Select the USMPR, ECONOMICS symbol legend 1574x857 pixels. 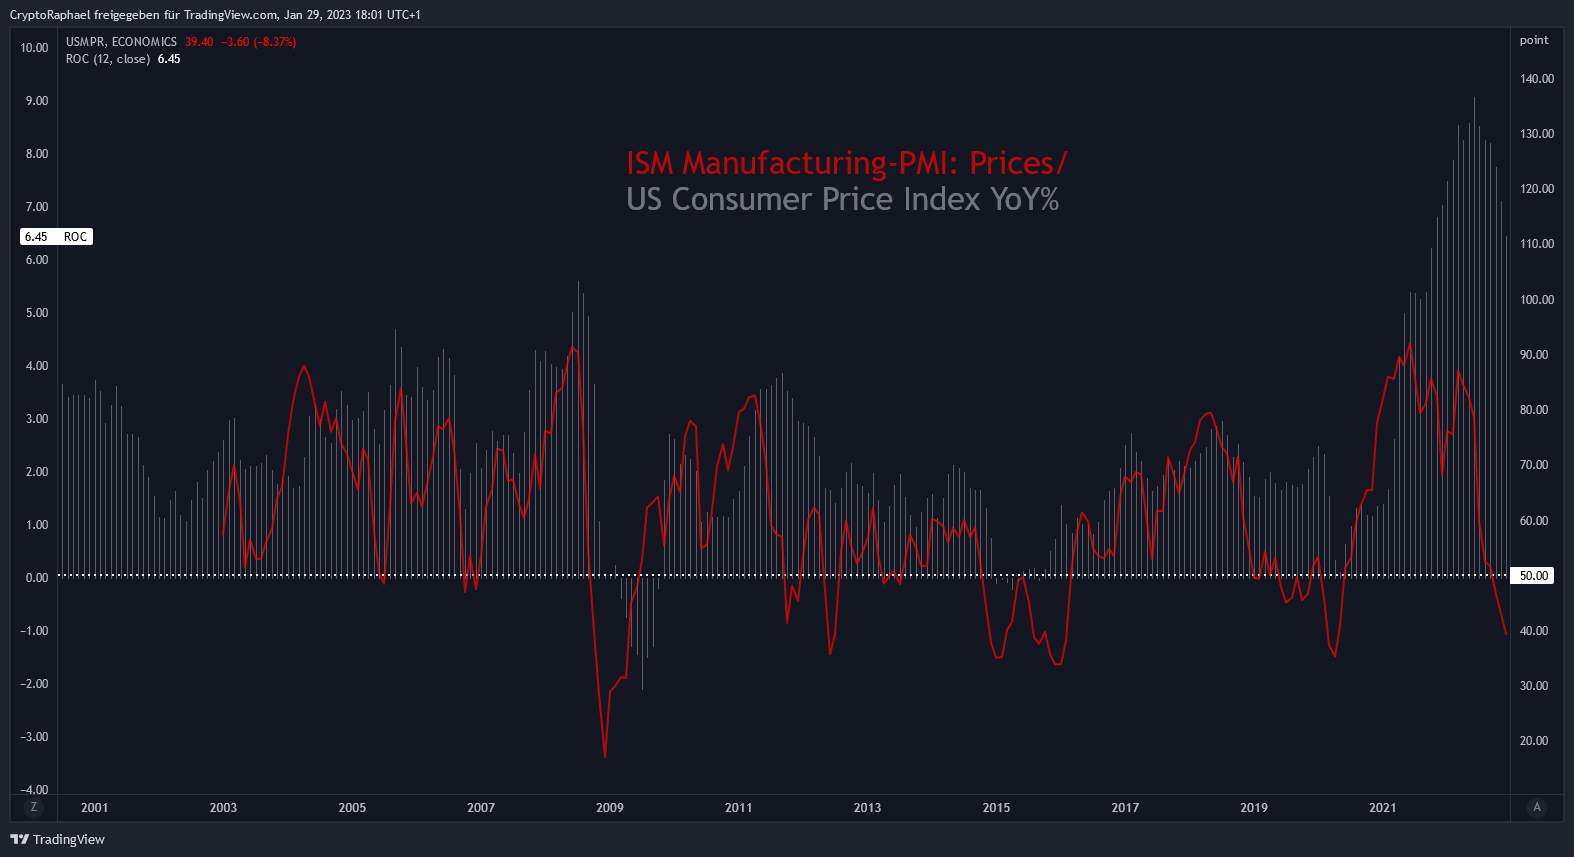[121, 42]
